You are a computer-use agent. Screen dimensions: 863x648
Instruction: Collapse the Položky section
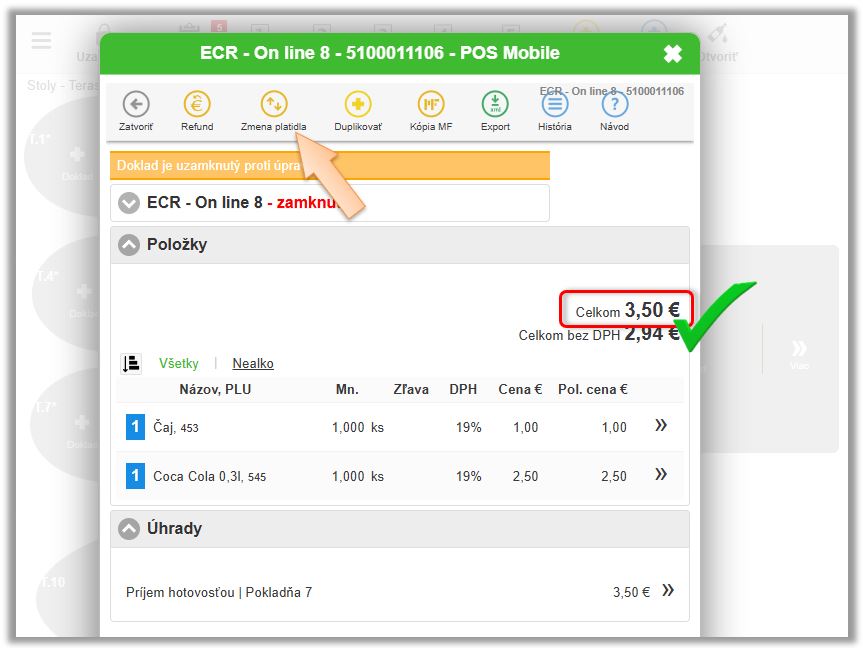129,245
